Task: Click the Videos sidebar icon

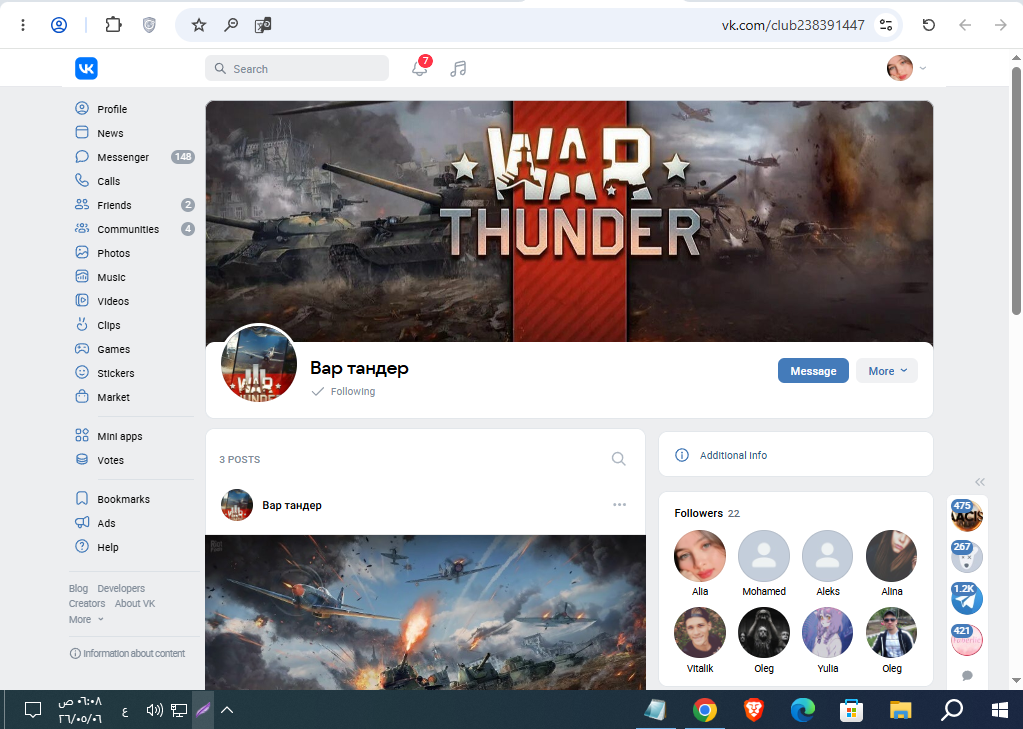Action: coord(82,300)
